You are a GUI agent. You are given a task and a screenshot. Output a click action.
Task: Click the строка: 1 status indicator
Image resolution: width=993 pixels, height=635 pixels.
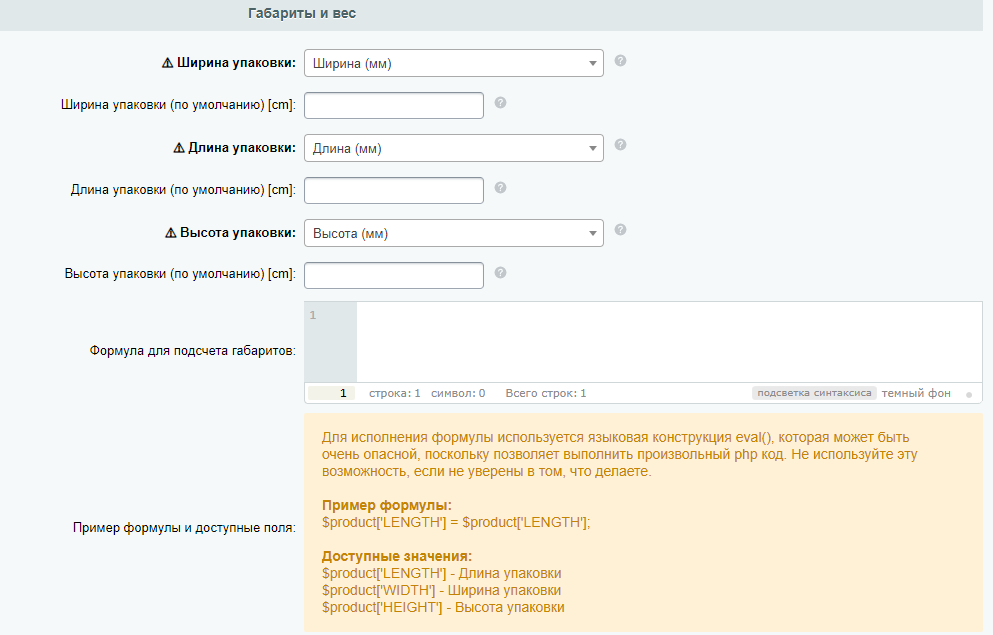(395, 393)
